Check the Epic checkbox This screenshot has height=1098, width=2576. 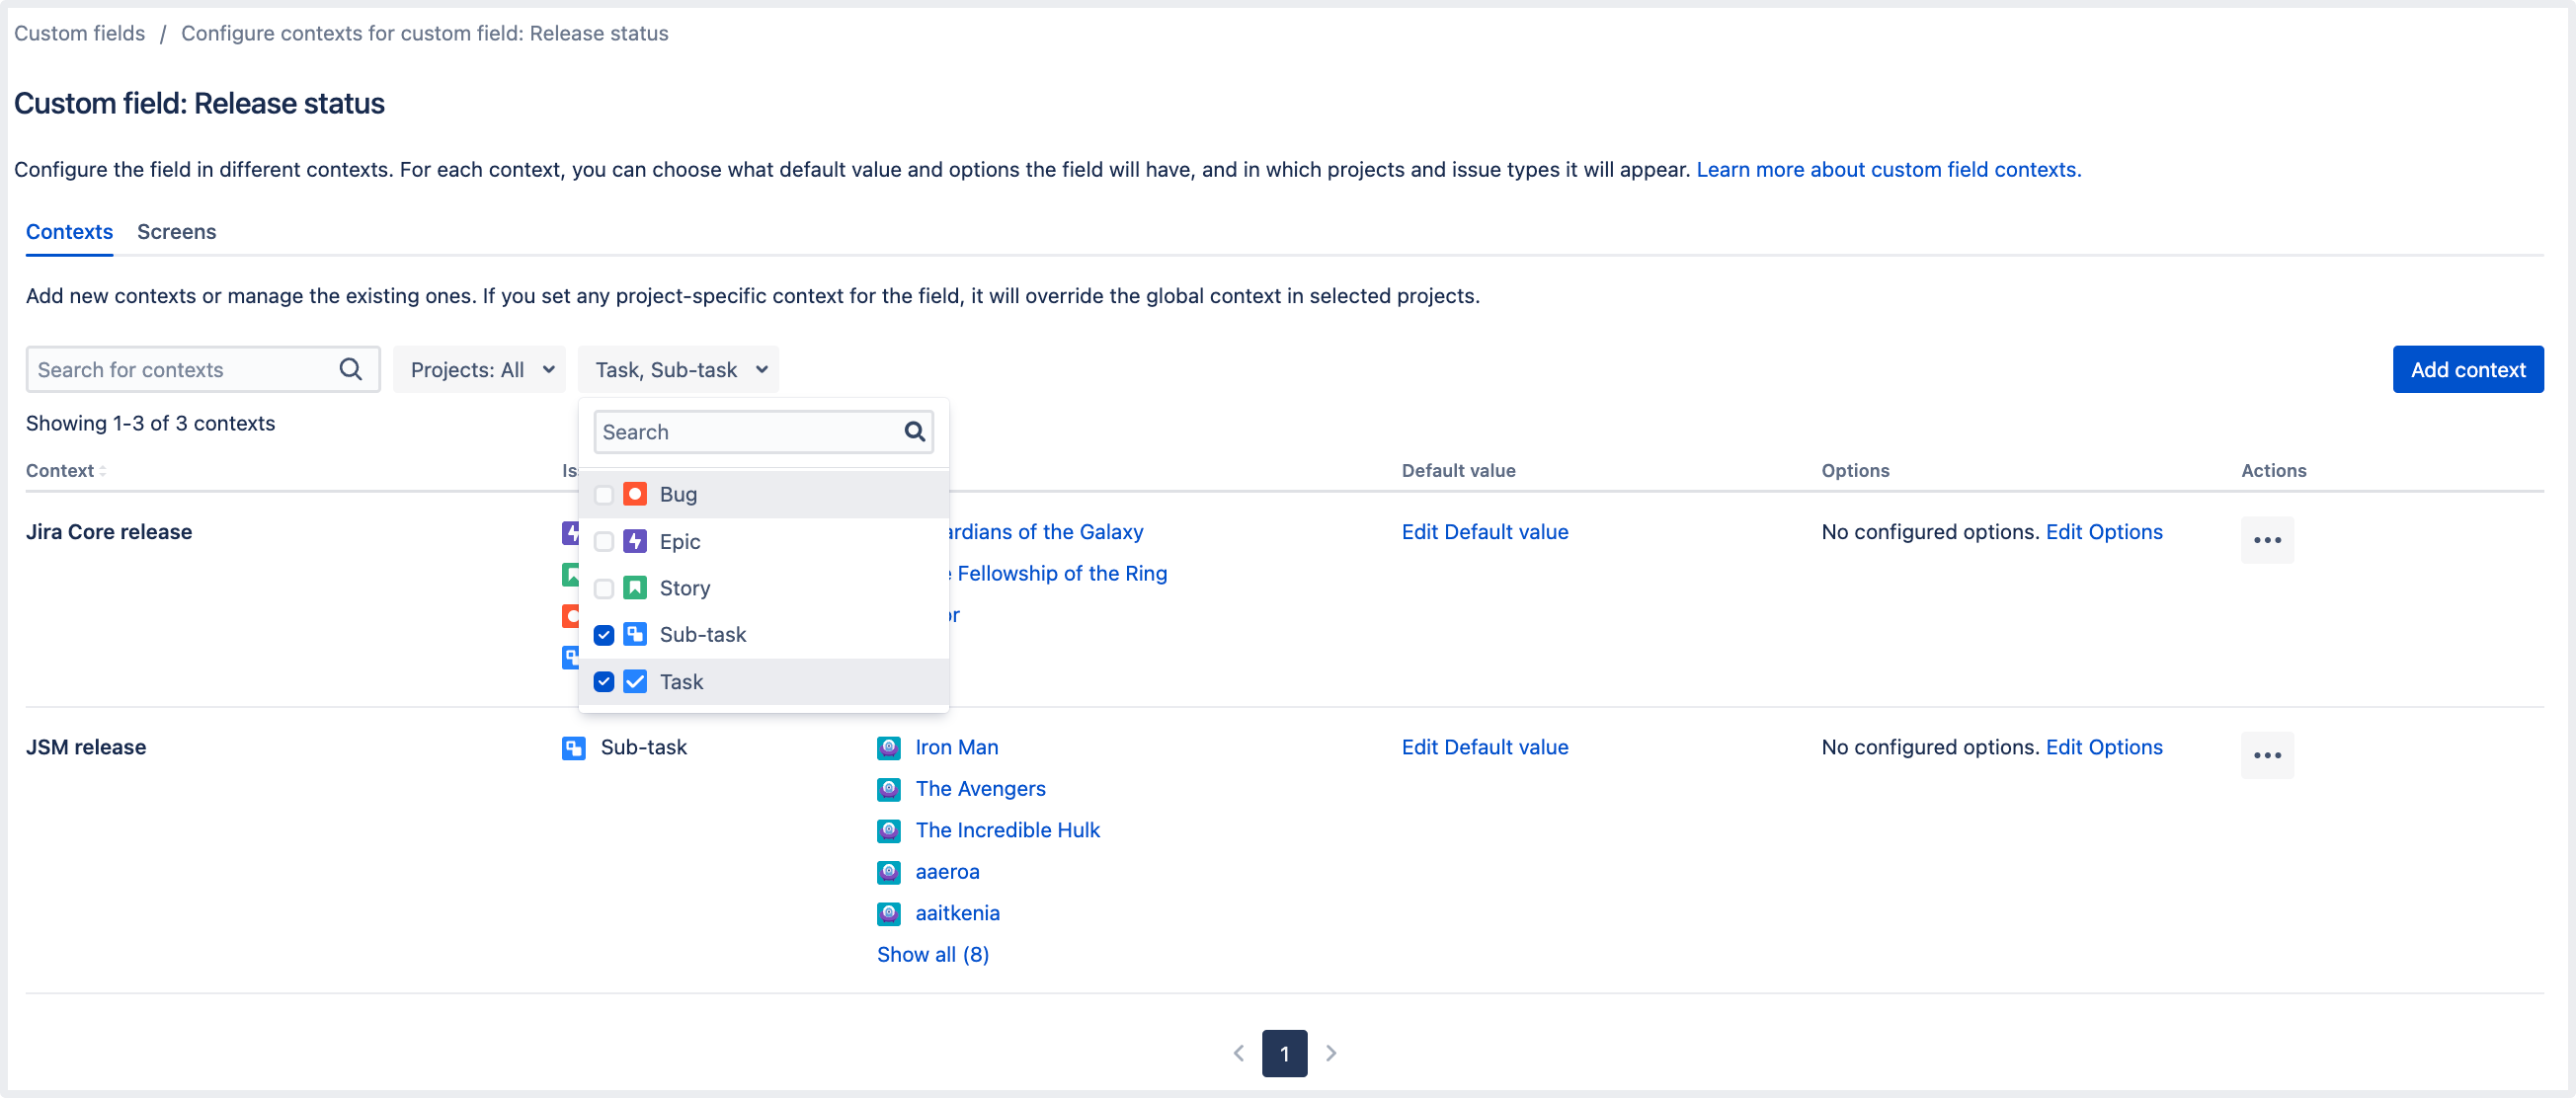tap(604, 542)
